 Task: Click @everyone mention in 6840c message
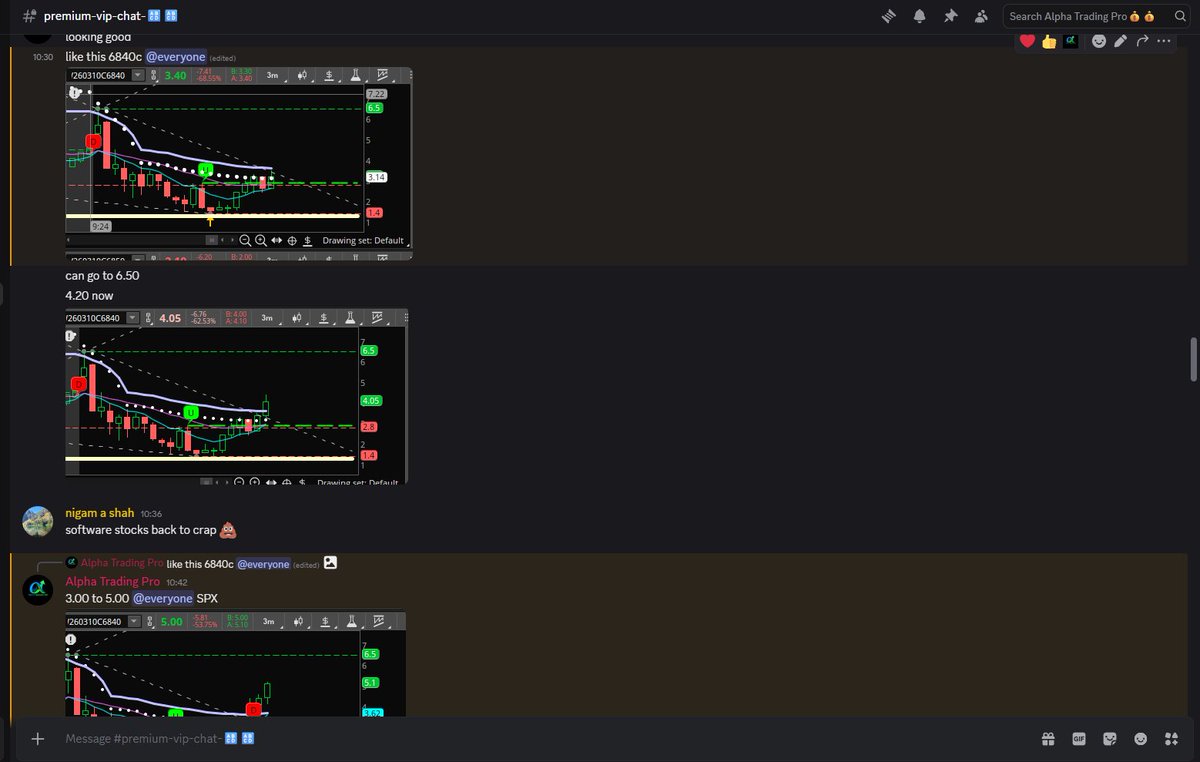(176, 57)
